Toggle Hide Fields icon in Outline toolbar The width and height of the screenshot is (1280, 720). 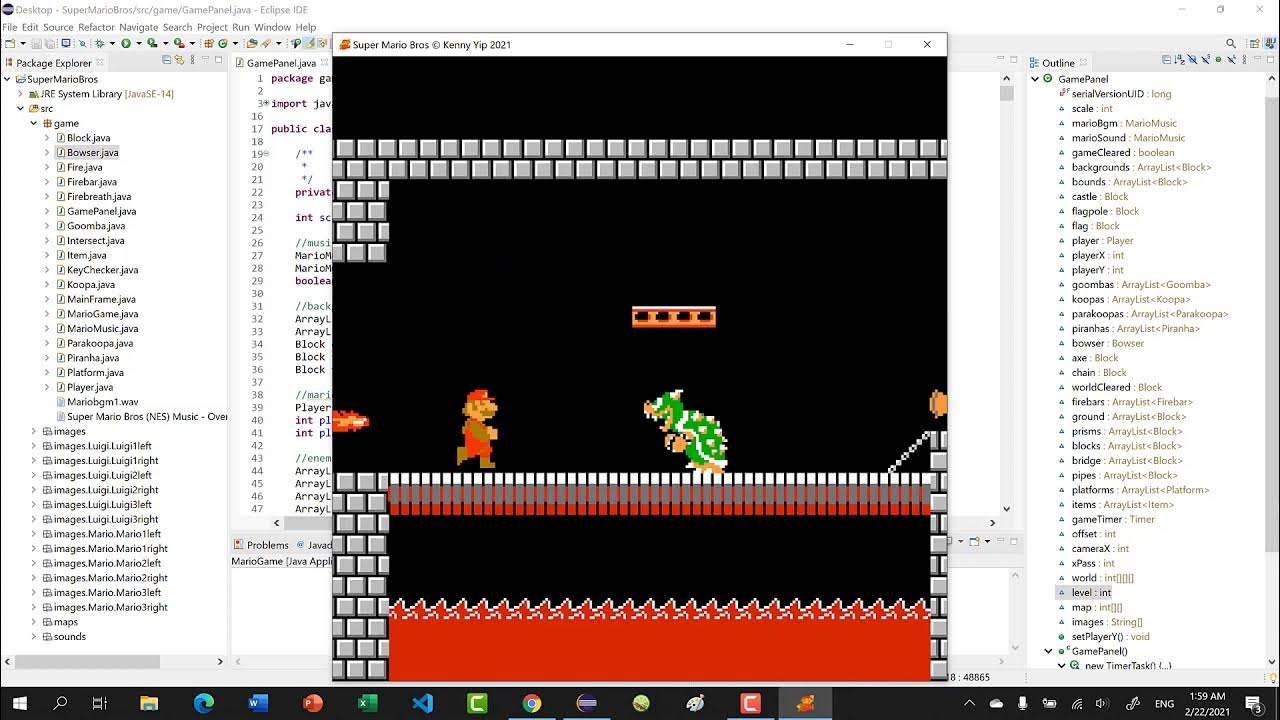click(x=1192, y=60)
